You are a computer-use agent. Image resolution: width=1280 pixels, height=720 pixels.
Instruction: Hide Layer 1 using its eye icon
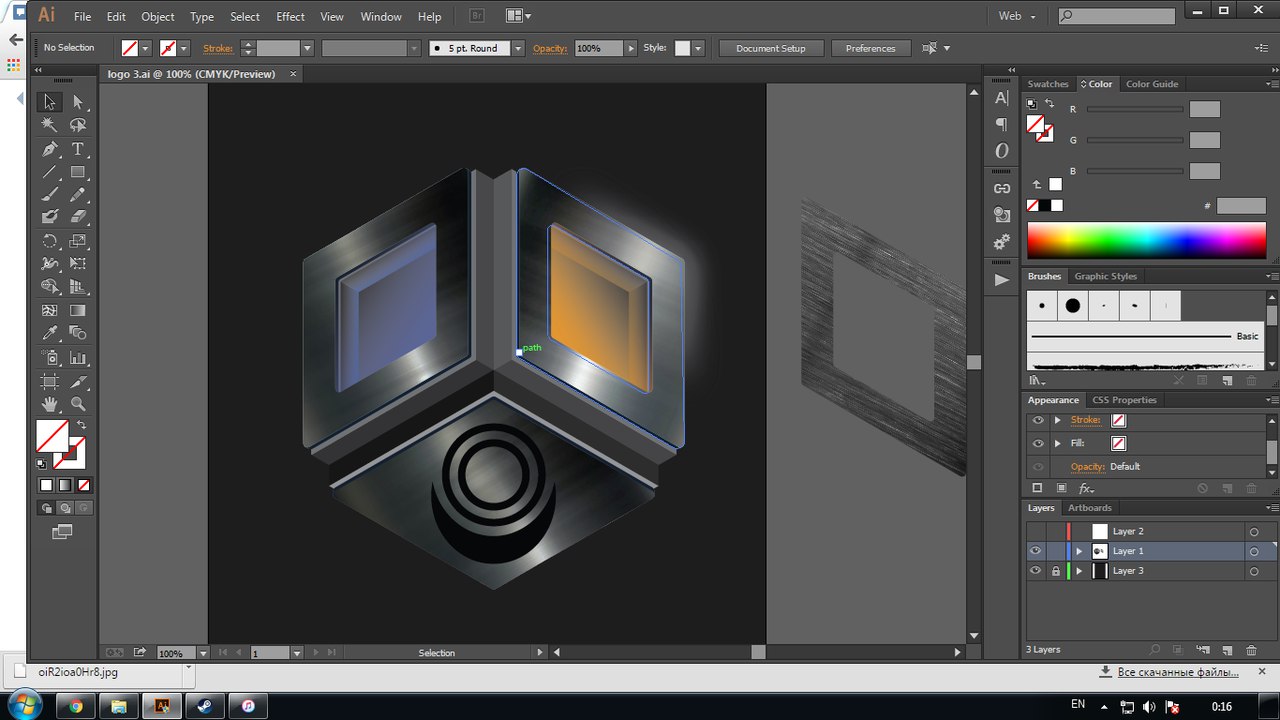1036,551
